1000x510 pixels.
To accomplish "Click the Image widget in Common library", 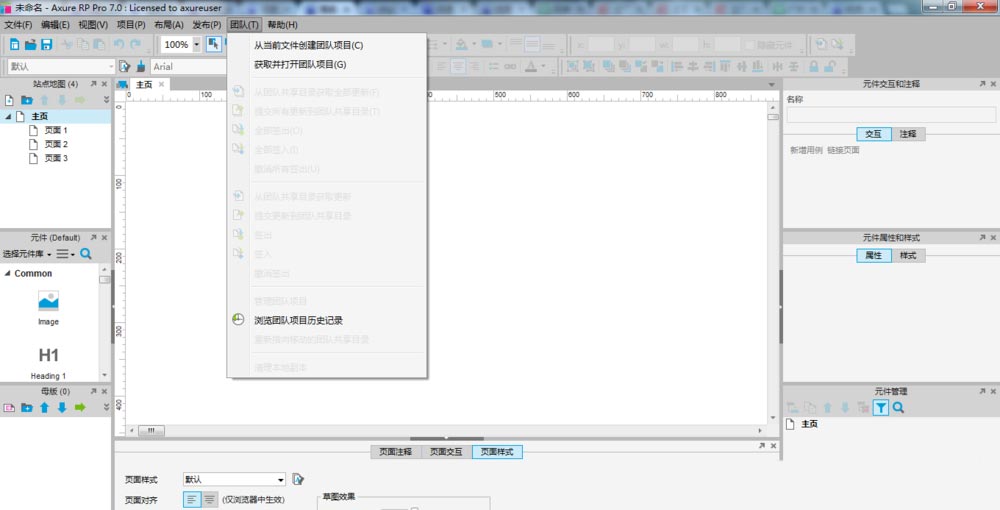I will pos(48,308).
